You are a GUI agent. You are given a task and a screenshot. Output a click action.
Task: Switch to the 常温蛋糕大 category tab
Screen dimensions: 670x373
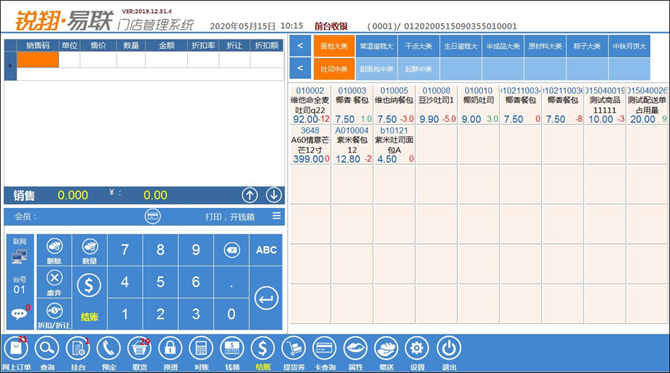[x=376, y=46]
